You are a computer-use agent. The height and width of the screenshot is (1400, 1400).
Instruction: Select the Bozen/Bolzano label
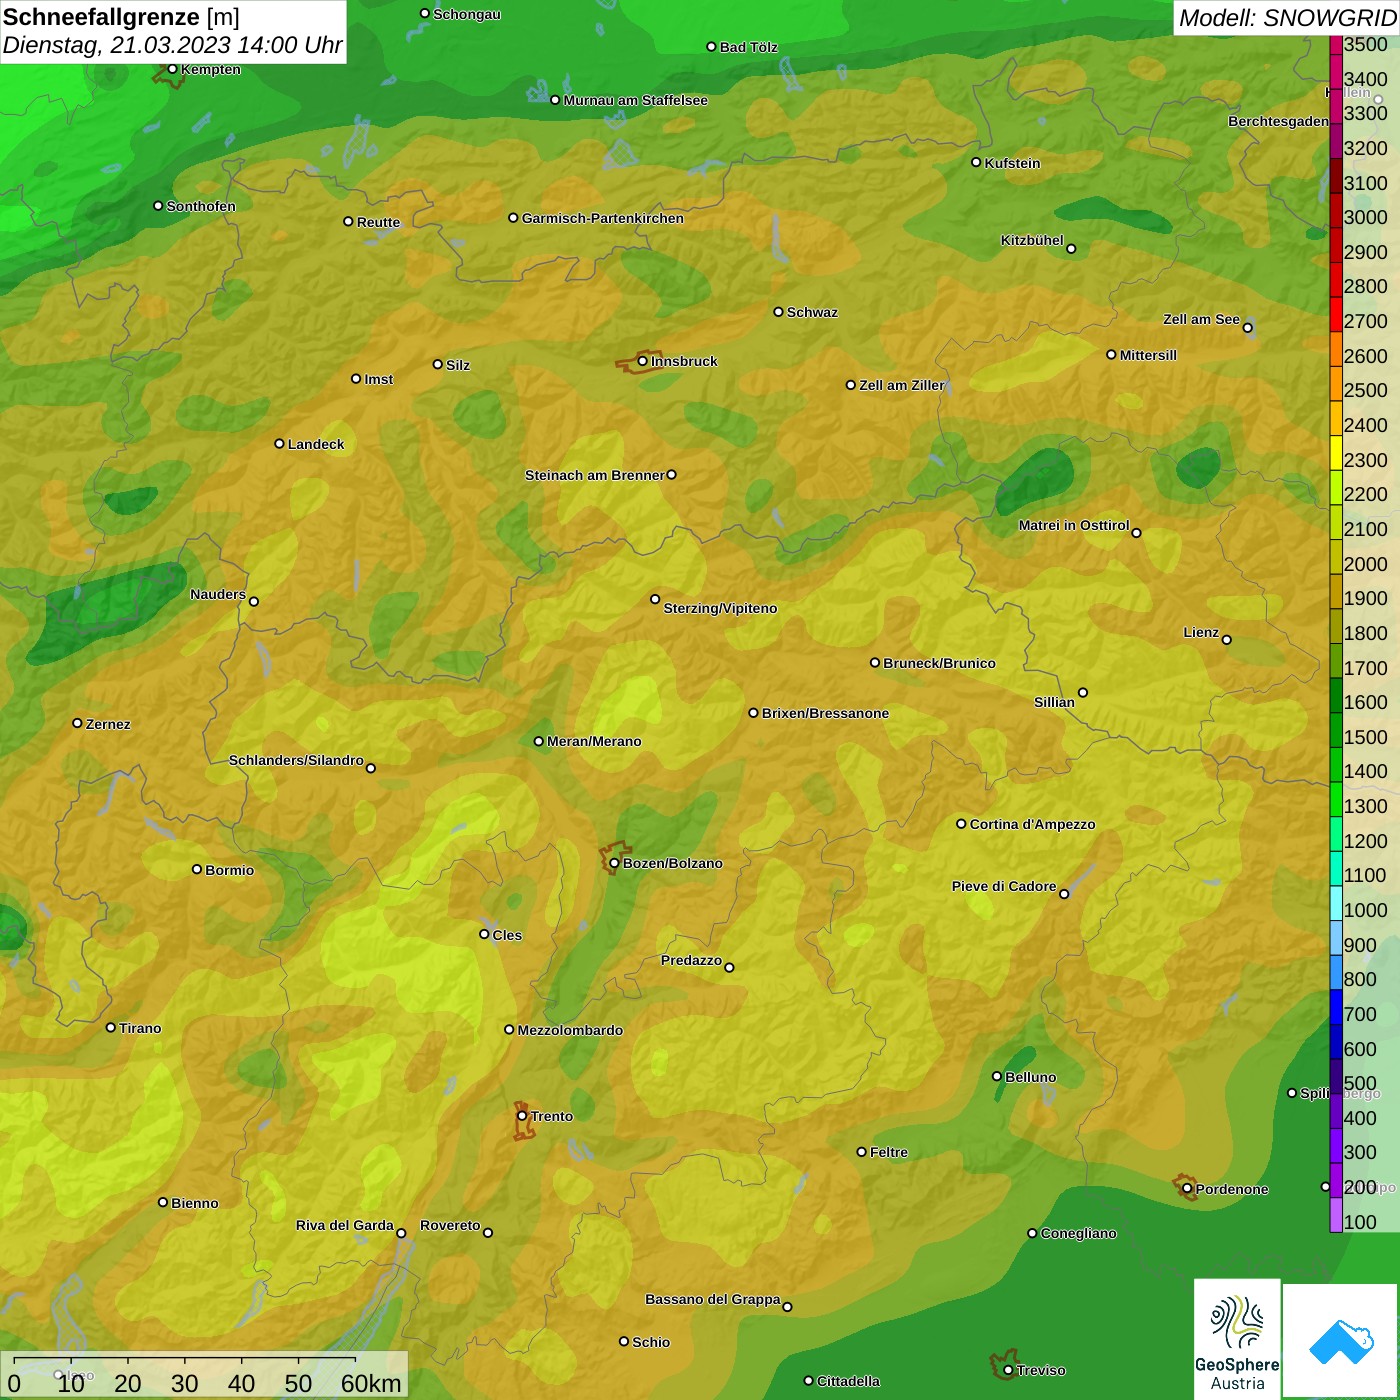pyautogui.click(x=672, y=863)
